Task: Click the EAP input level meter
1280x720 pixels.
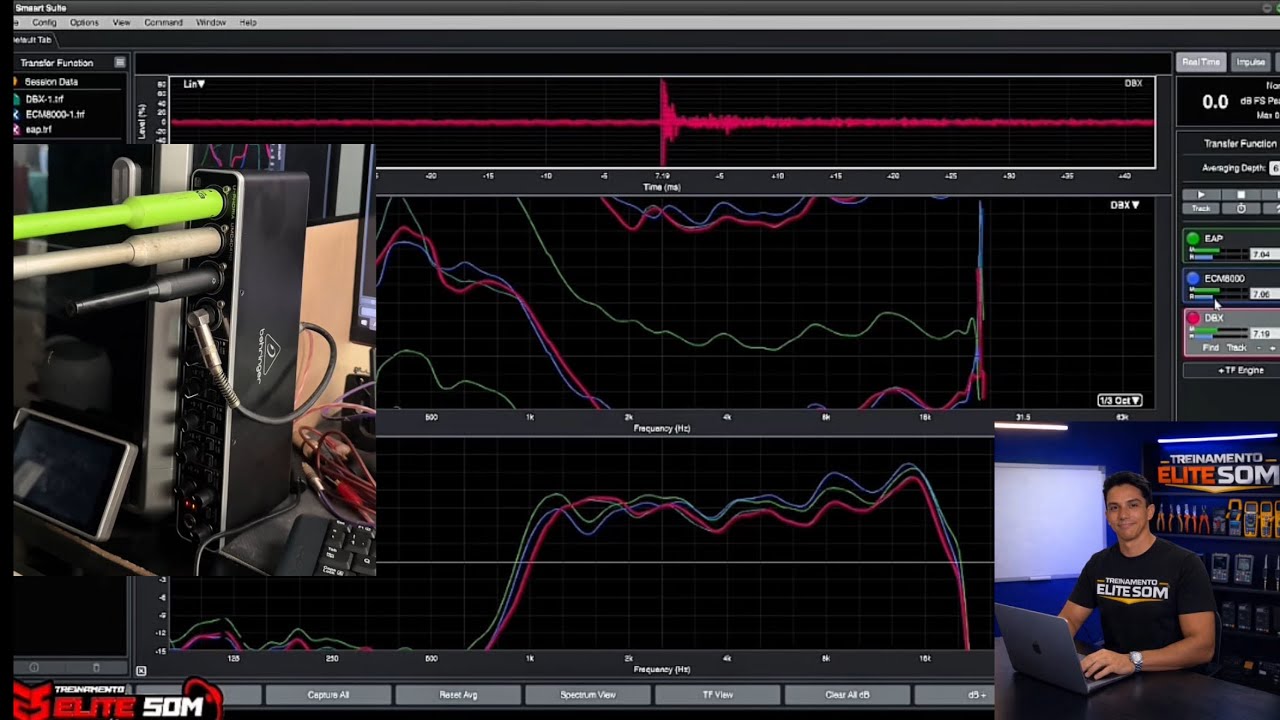Action: [1217, 254]
